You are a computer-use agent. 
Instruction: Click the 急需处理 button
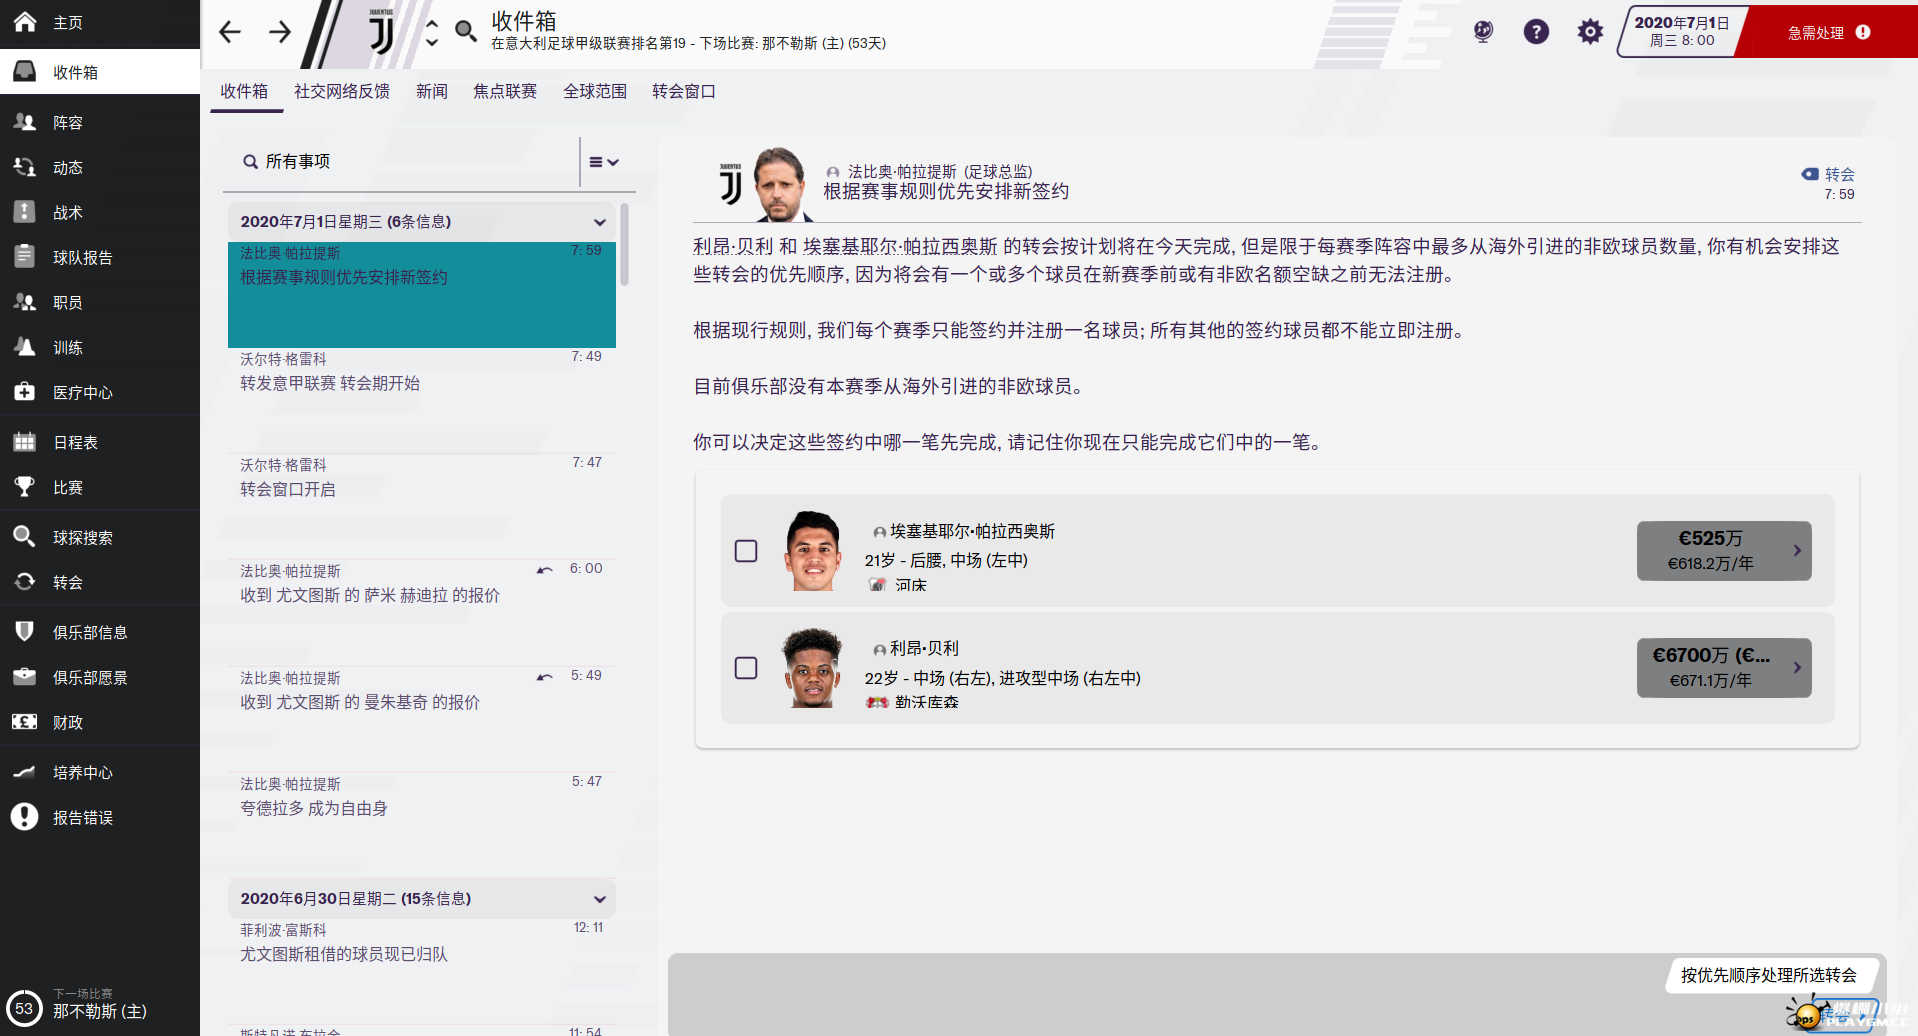(1827, 33)
